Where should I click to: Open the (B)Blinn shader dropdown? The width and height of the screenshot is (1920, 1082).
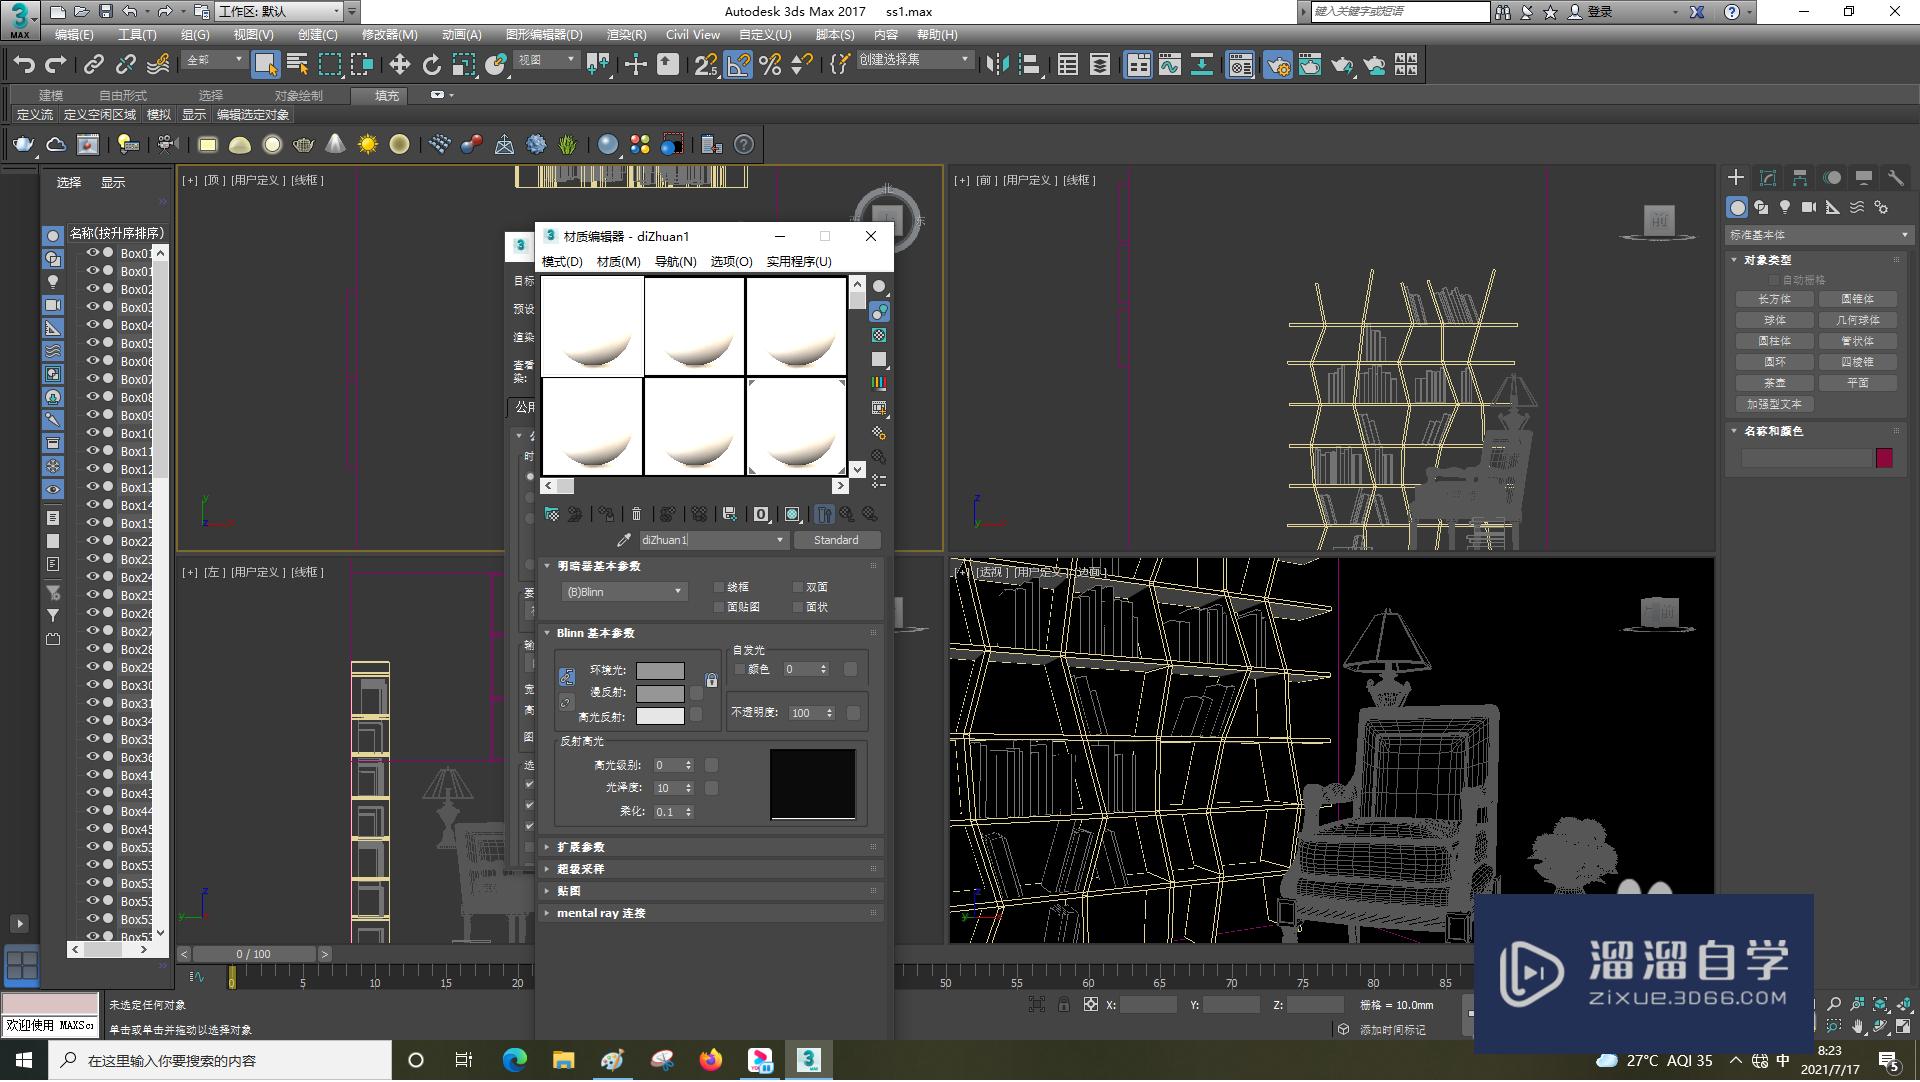(623, 592)
